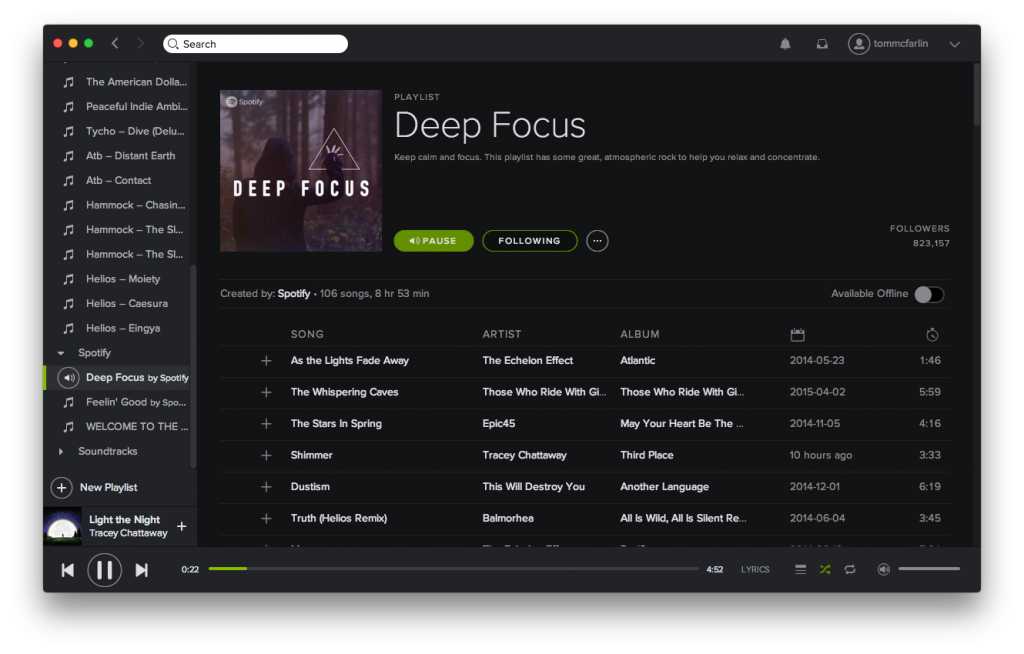The width and height of the screenshot is (1024, 654).
Task: Add The Stars In Spring to library
Action: 266,423
